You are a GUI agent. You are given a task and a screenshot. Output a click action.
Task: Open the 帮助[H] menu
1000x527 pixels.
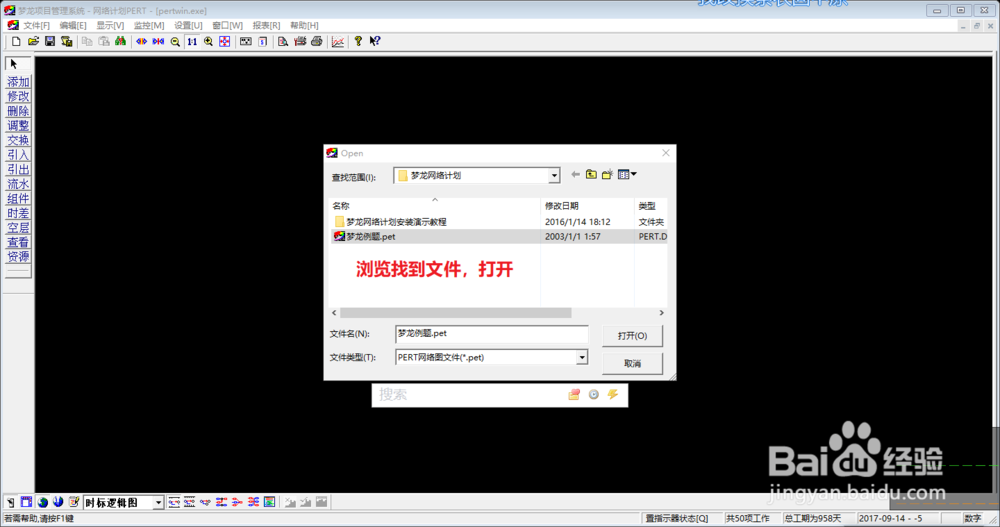(304, 26)
